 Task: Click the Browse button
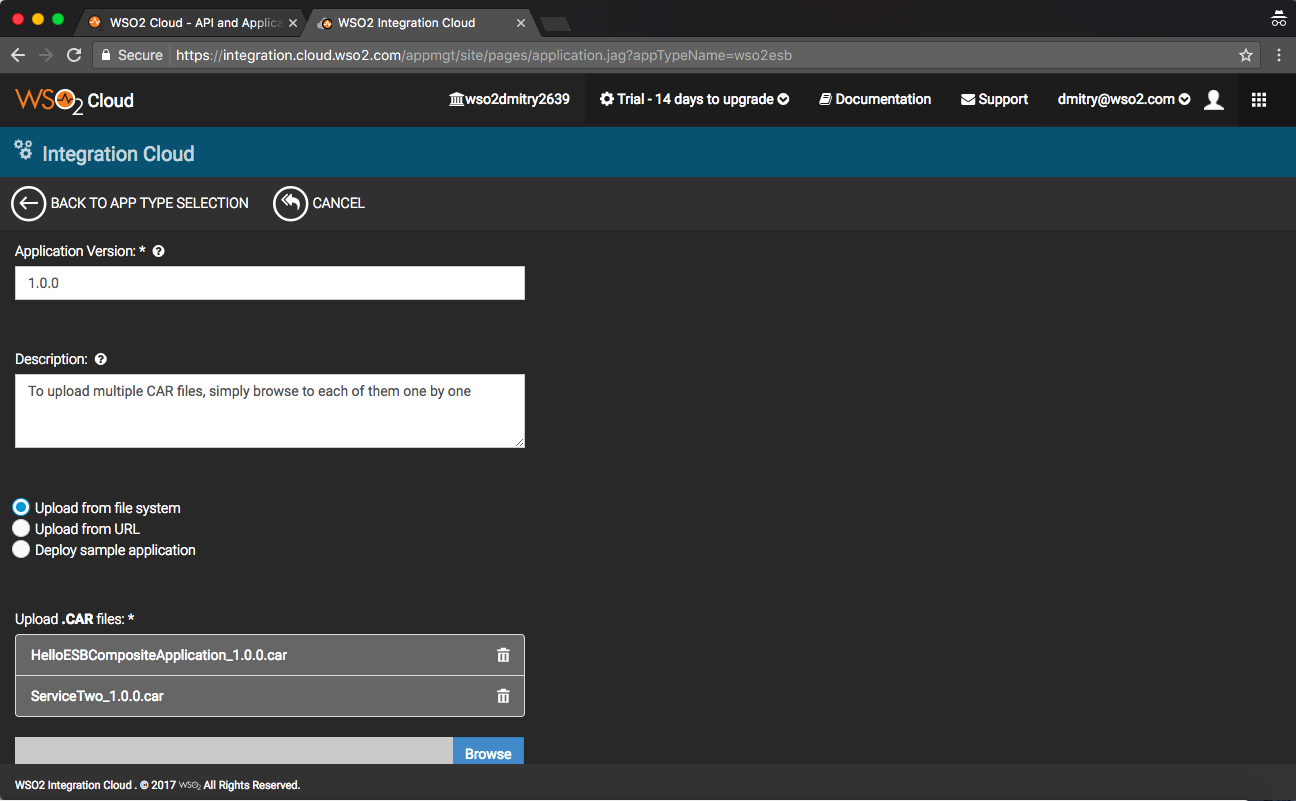(488, 753)
